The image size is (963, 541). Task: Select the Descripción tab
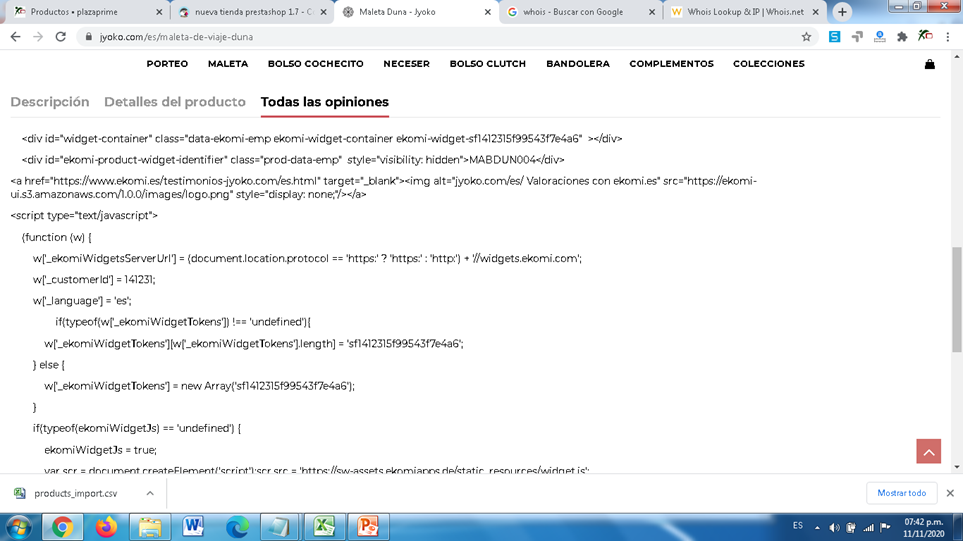[x=50, y=102]
